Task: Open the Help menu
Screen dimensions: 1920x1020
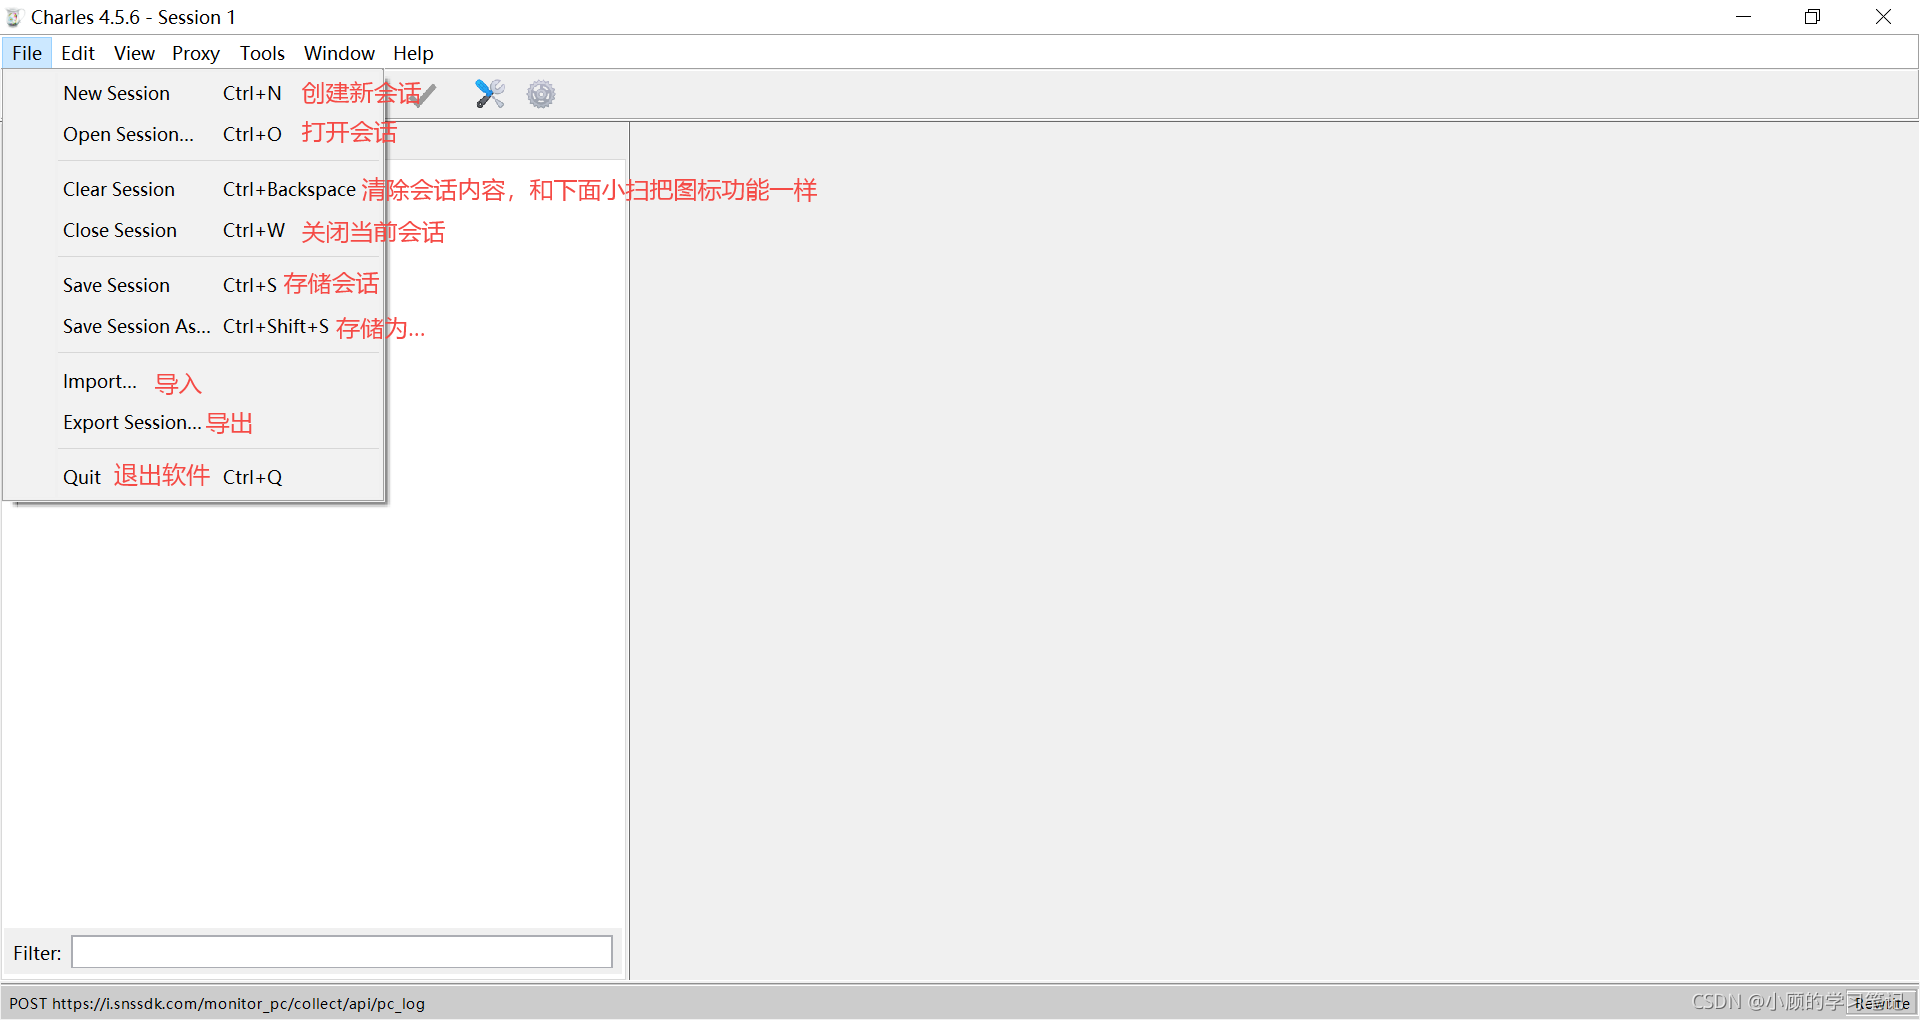Action: [x=413, y=53]
